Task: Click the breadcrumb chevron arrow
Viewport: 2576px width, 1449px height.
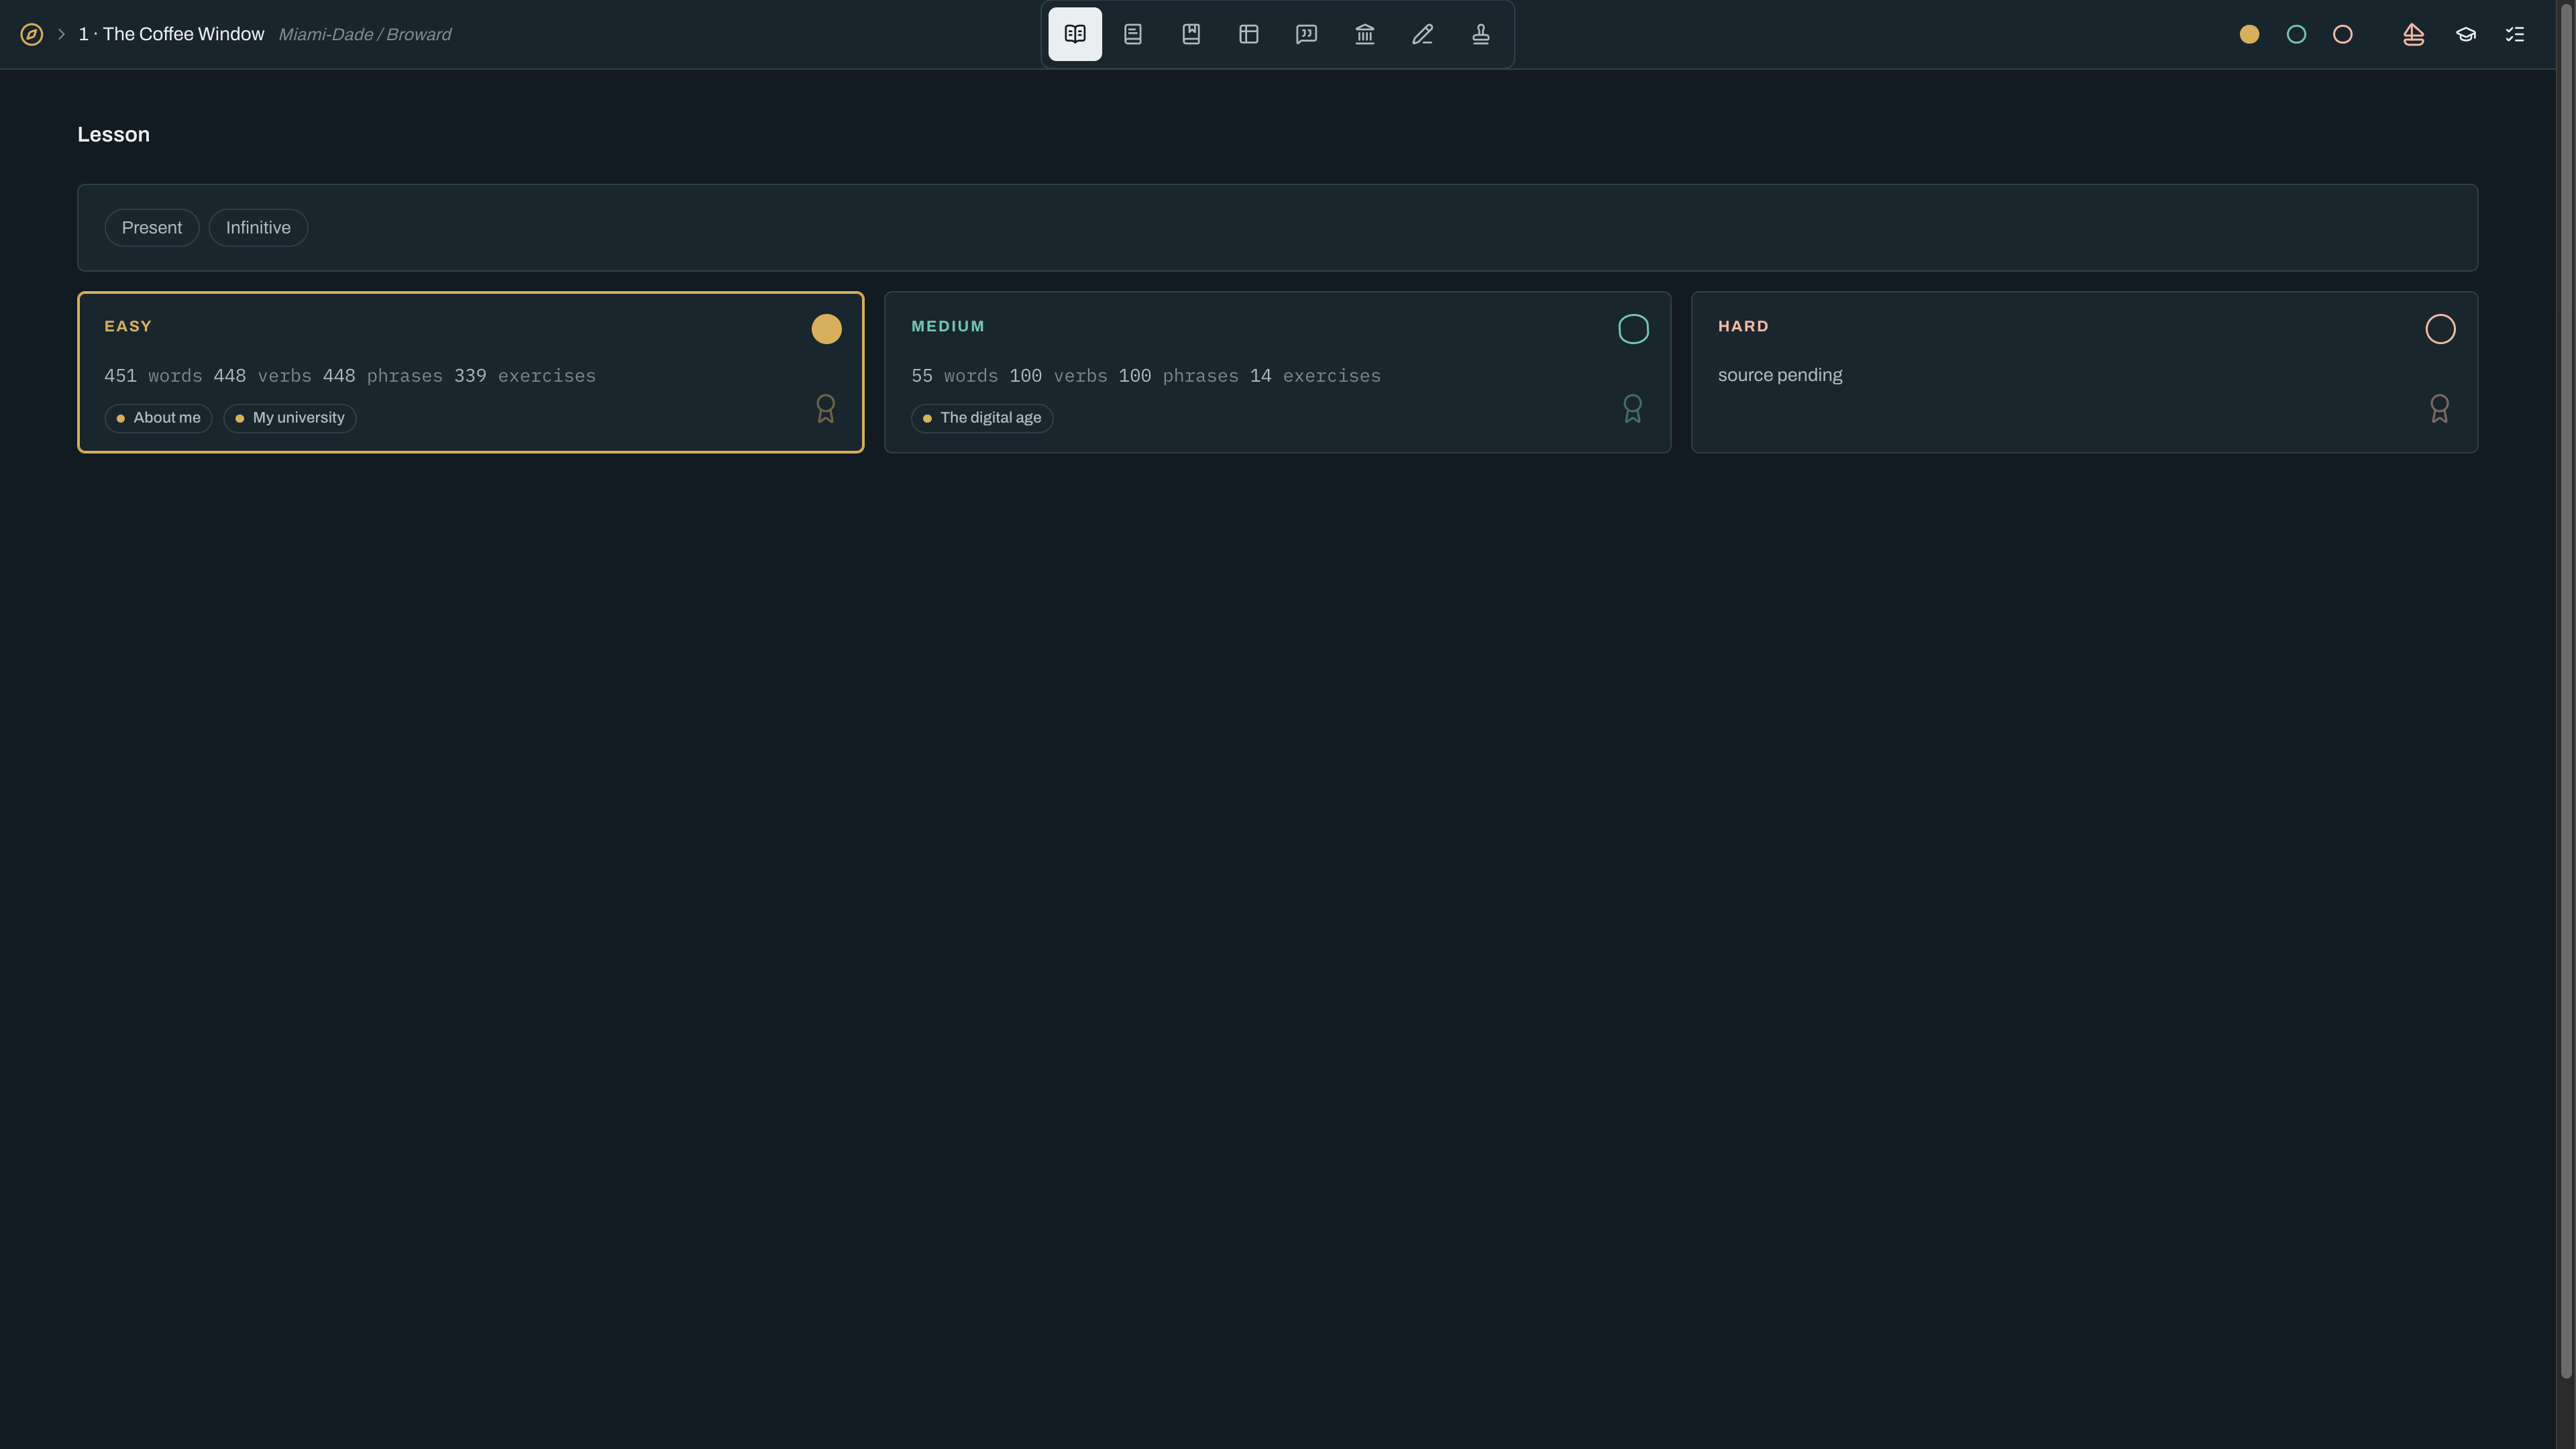Action: [x=61, y=34]
